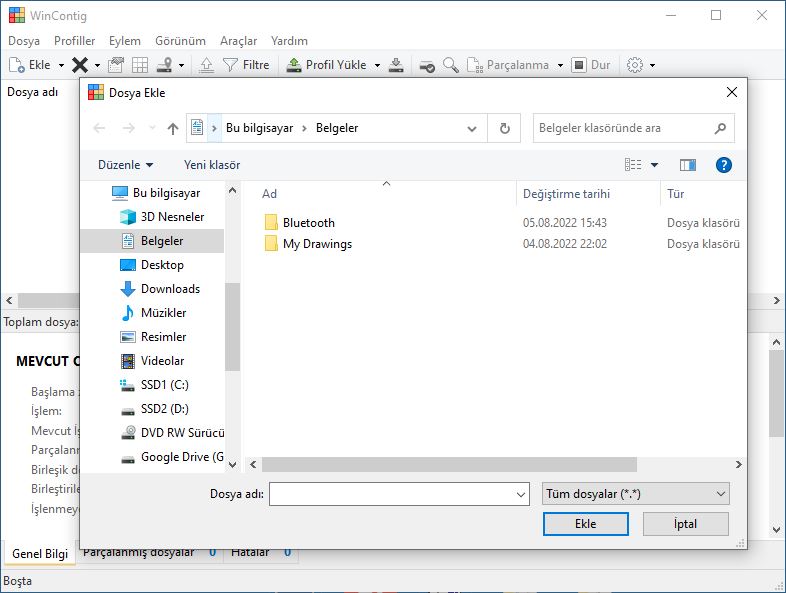This screenshot has height=593, width=786.
Task: Click the blue help question icon
Action: click(x=724, y=165)
